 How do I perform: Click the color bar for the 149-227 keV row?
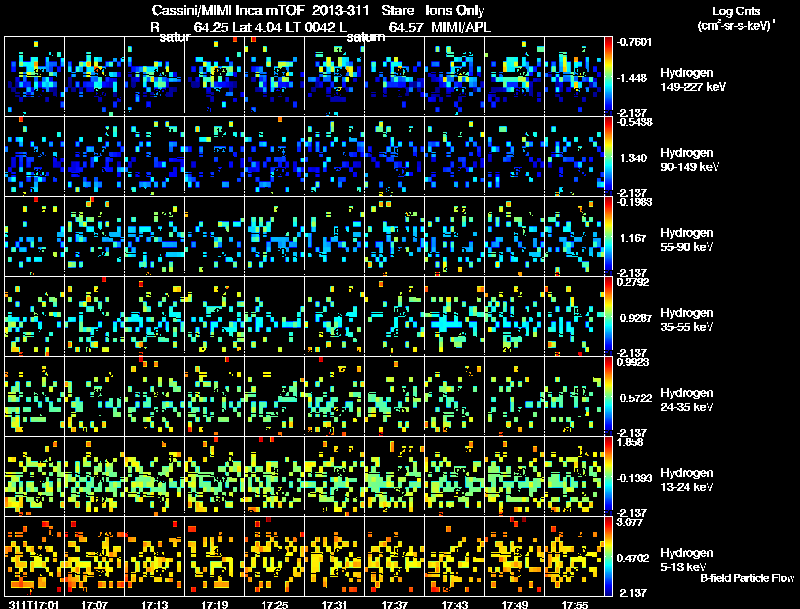pyautogui.click(x=608, y=76)
